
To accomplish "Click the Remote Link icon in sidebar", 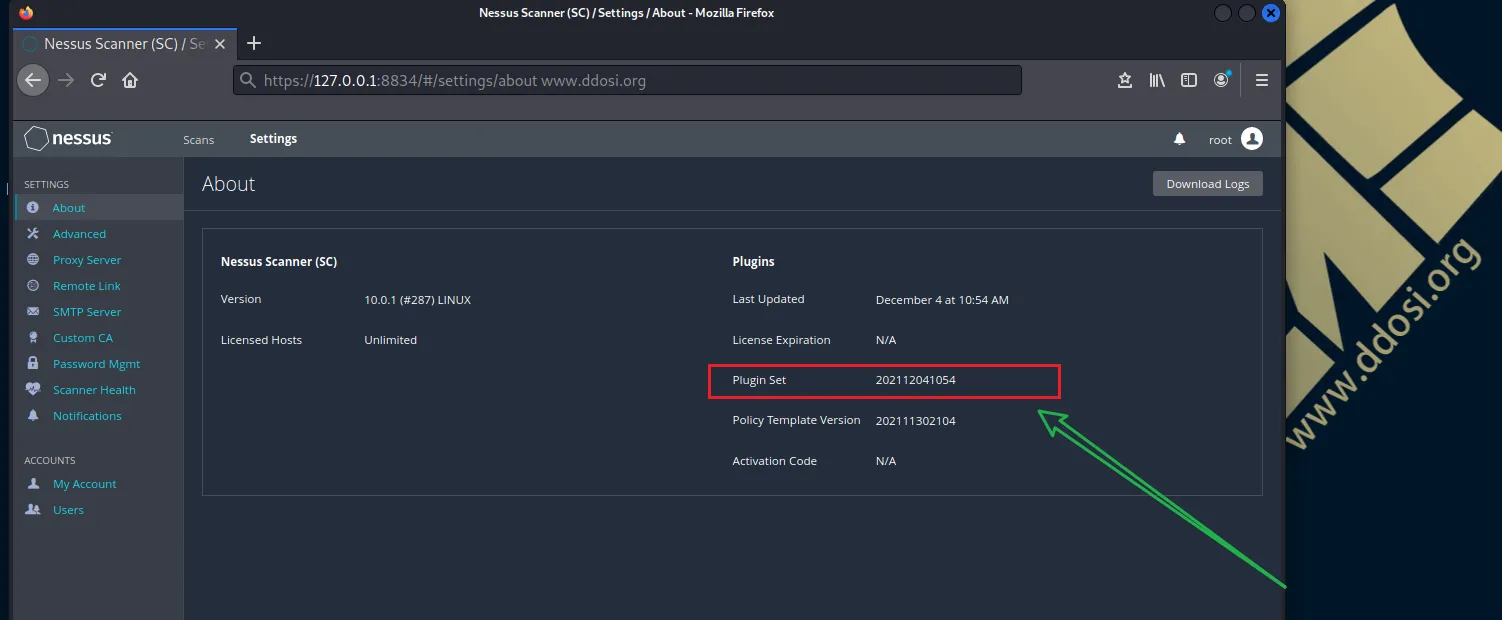I will coord(33,286).
